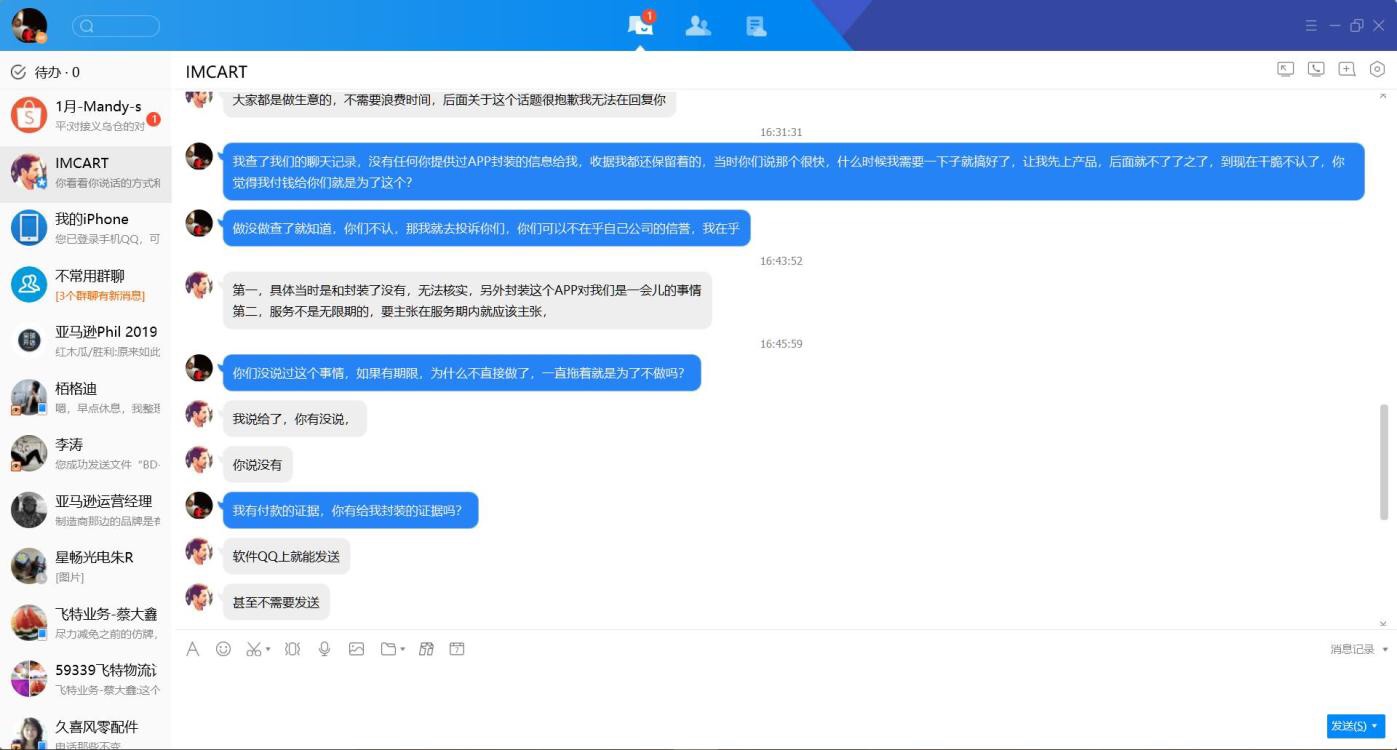Expand the send file folder dropdown

[402, 650]
